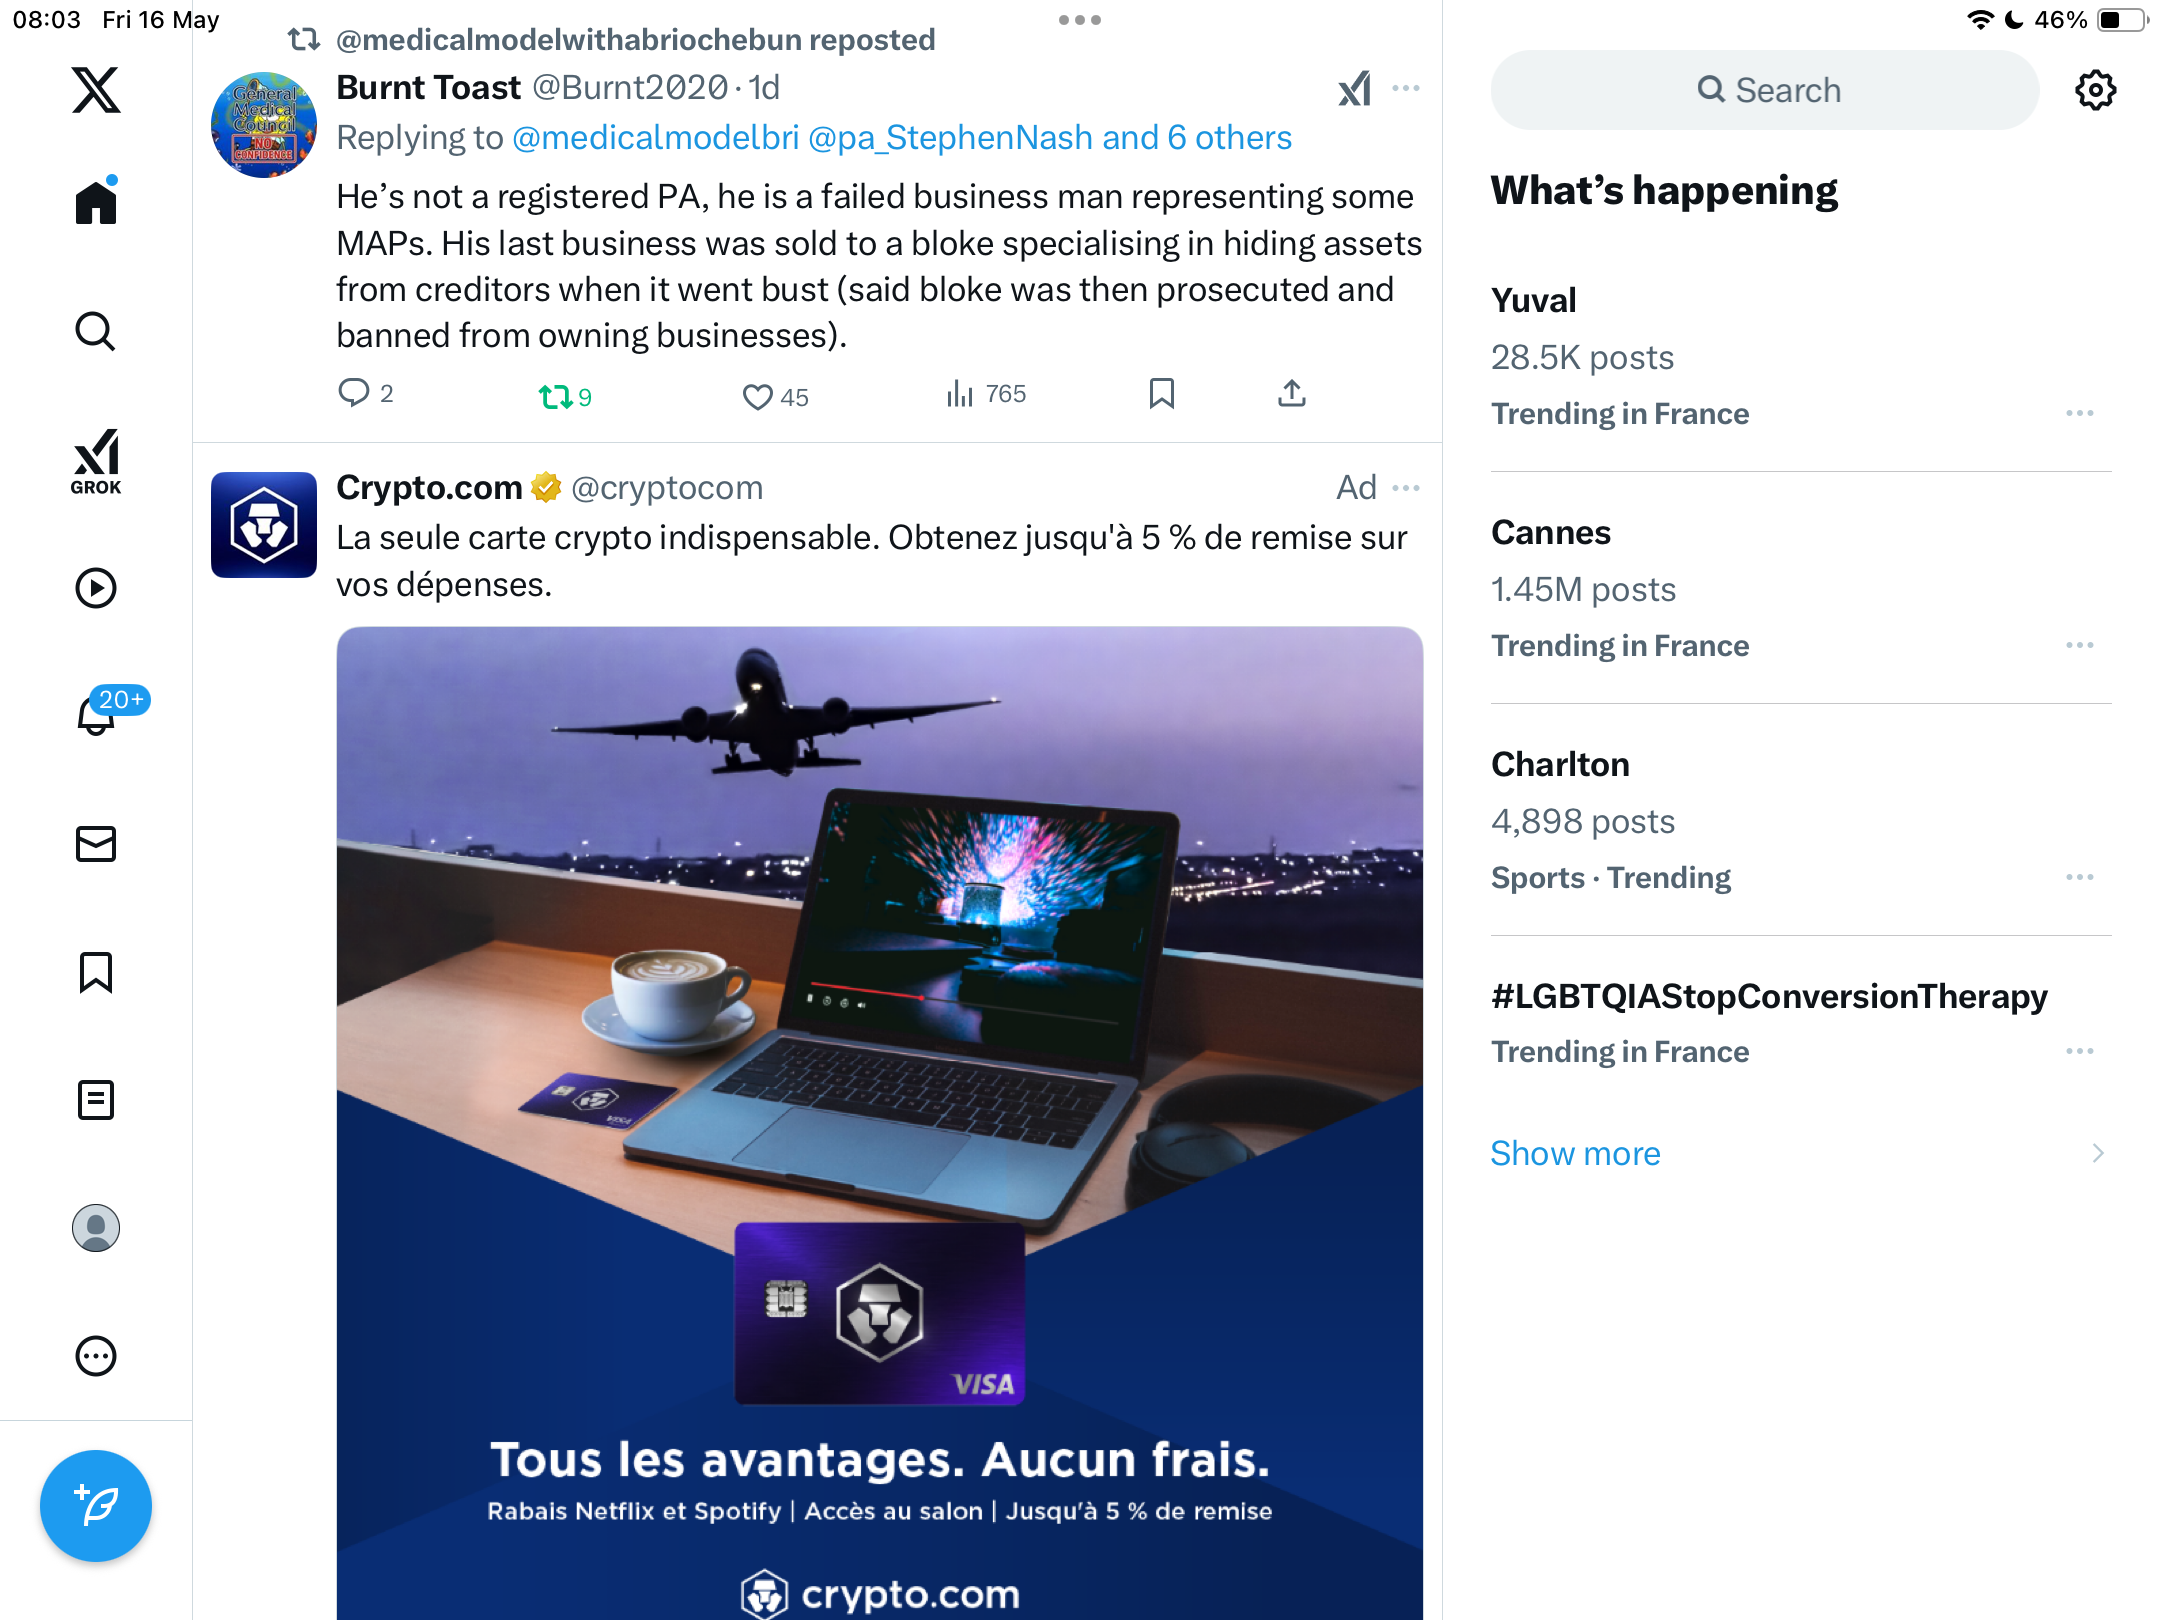Expand Show more trends chevron
Screen dimensions: 2160x1620
[2098, 1153]
